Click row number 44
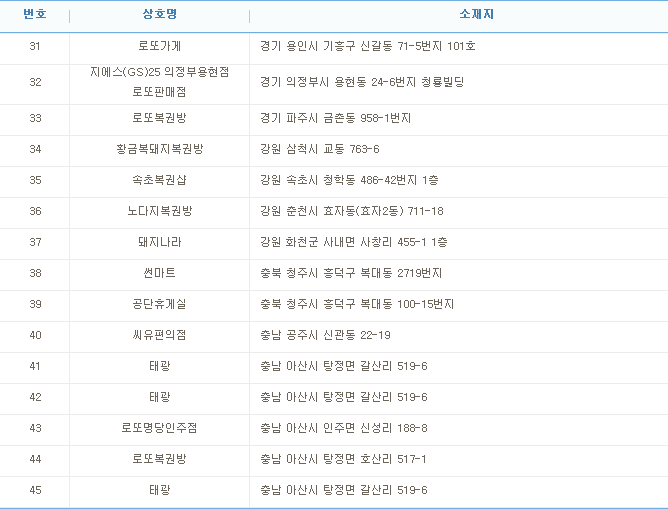The height and width of the screenshot is (509, 668). (35, 459)
